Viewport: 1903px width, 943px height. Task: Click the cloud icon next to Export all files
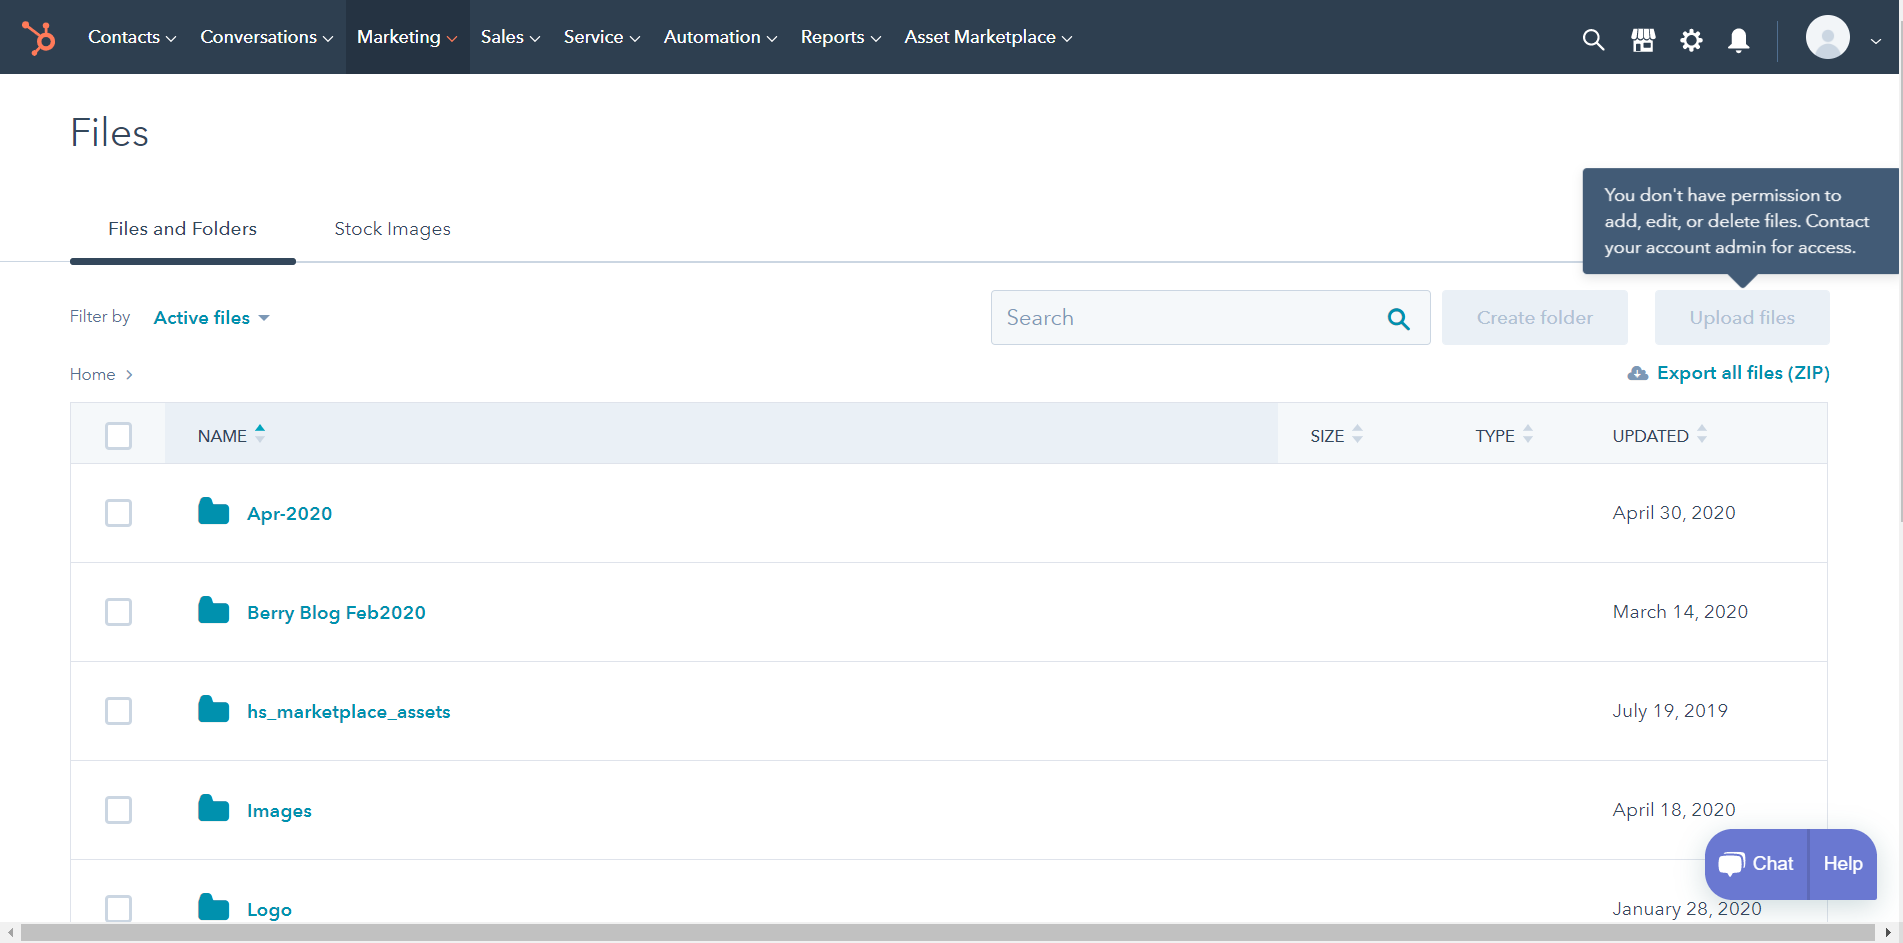pos(1637,372)
